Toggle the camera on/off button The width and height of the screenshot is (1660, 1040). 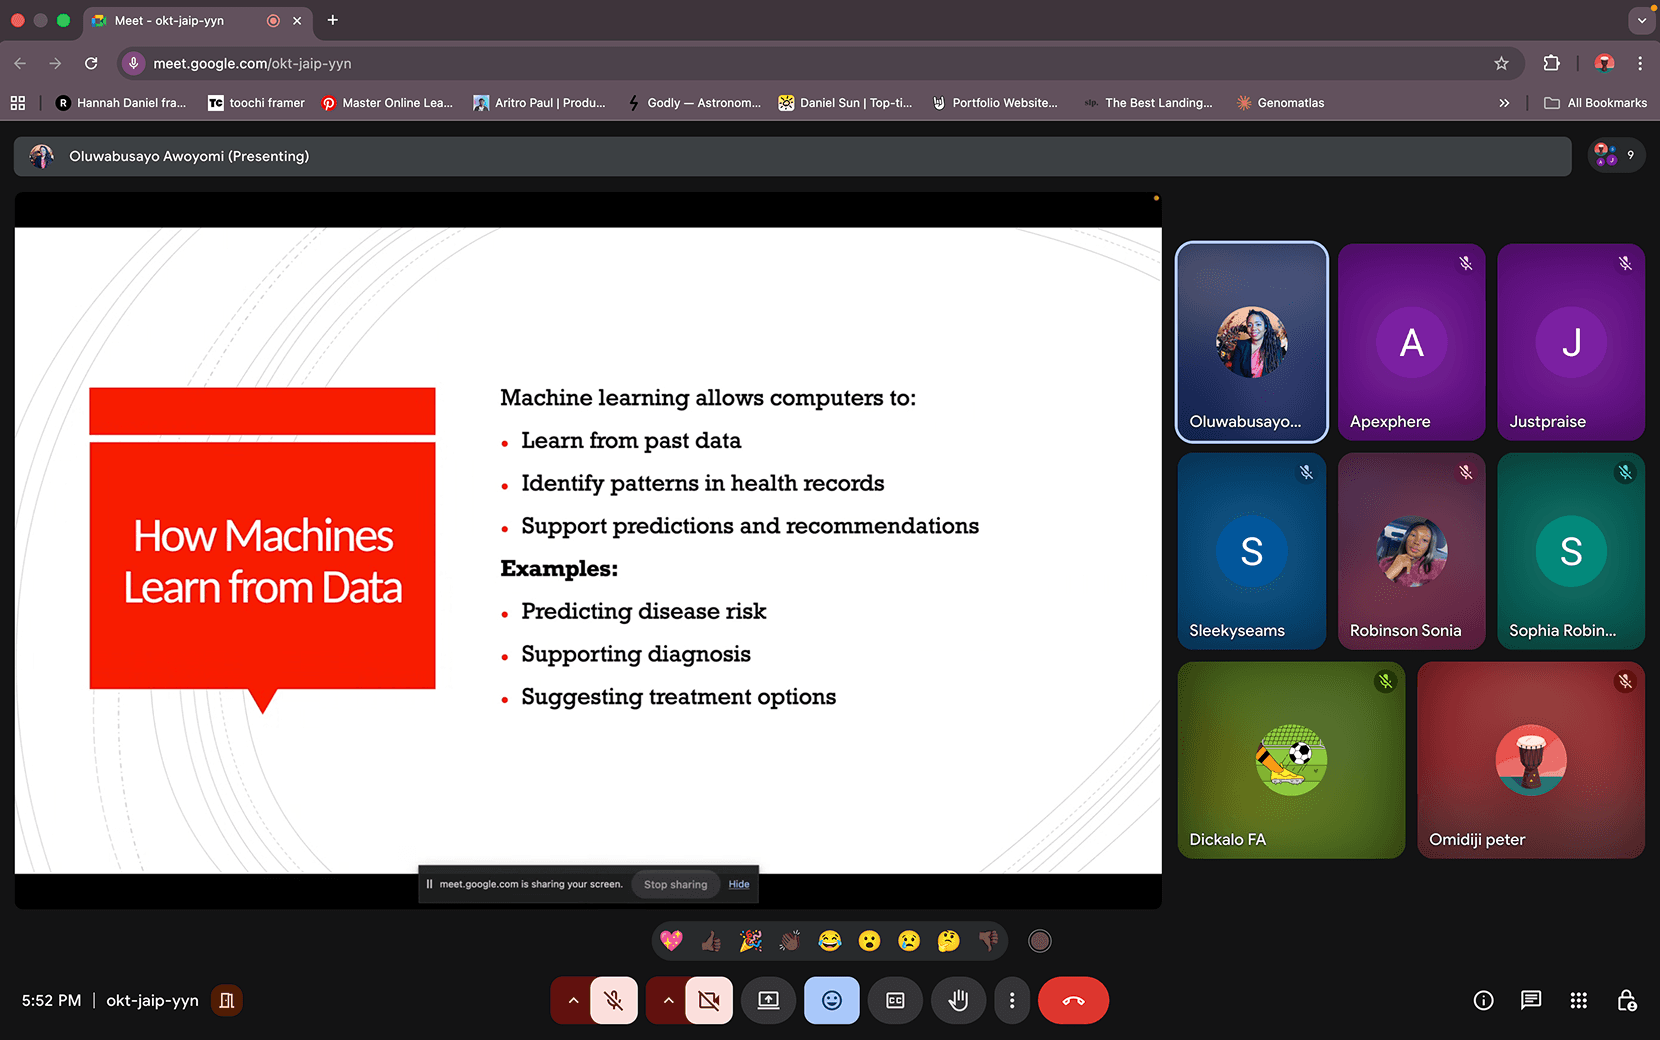click(709, 1000)
